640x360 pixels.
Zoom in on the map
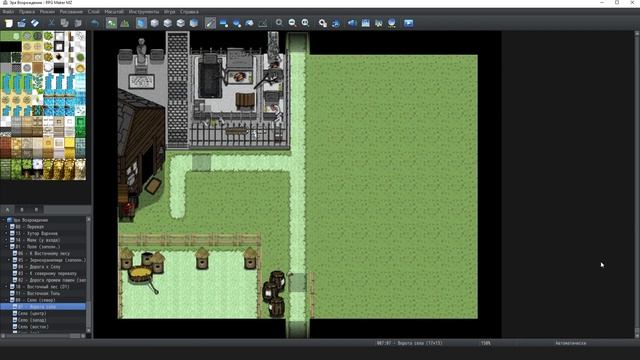(x=279, y=23)
